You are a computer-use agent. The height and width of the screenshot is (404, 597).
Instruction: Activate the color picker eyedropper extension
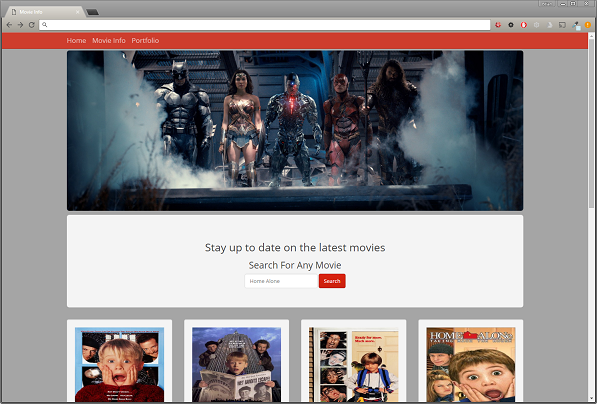[x=576, y=26]
